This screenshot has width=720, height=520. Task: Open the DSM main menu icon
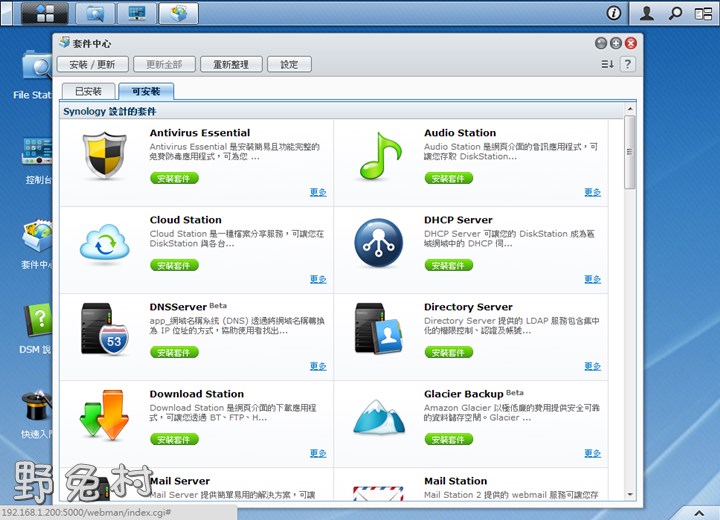click(x=45, y=13)
